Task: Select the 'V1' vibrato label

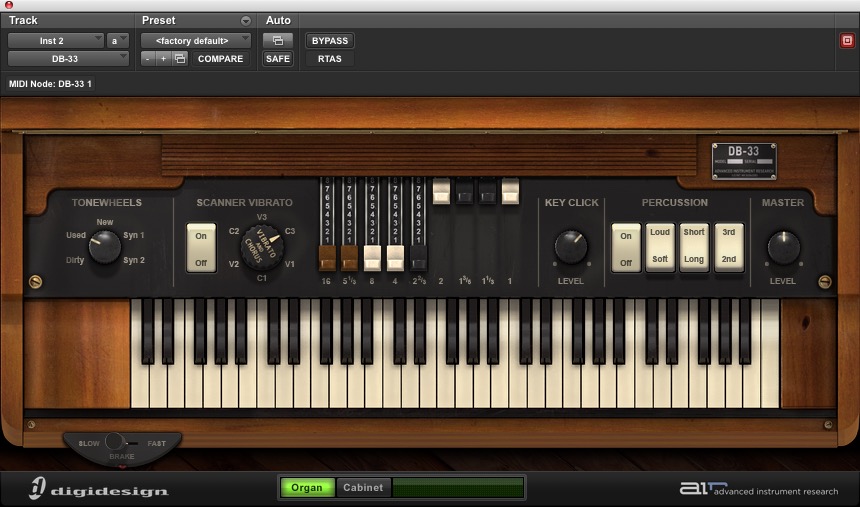Action: [x=290, y=264]
